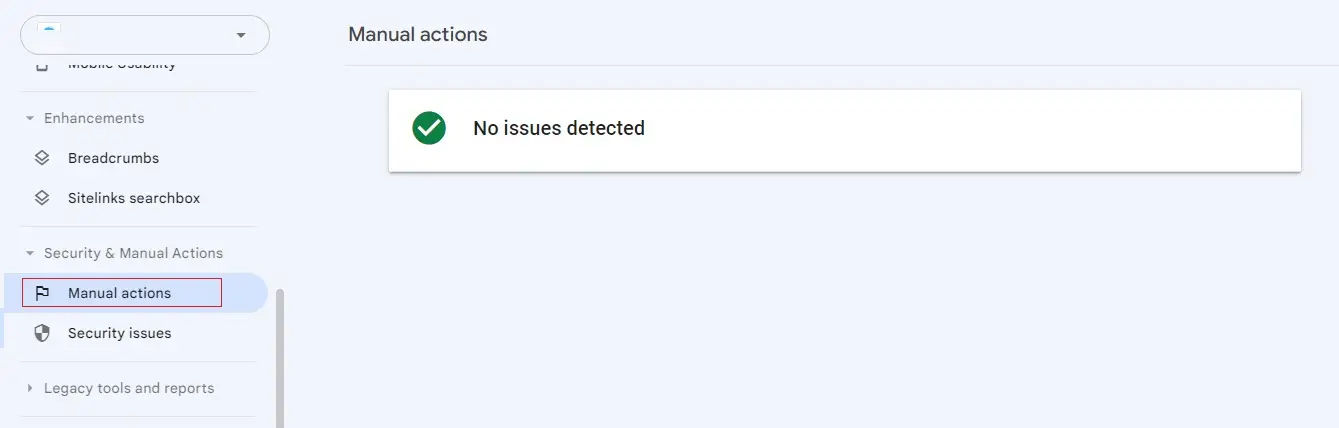Click the green checkmark status icon

429,128
